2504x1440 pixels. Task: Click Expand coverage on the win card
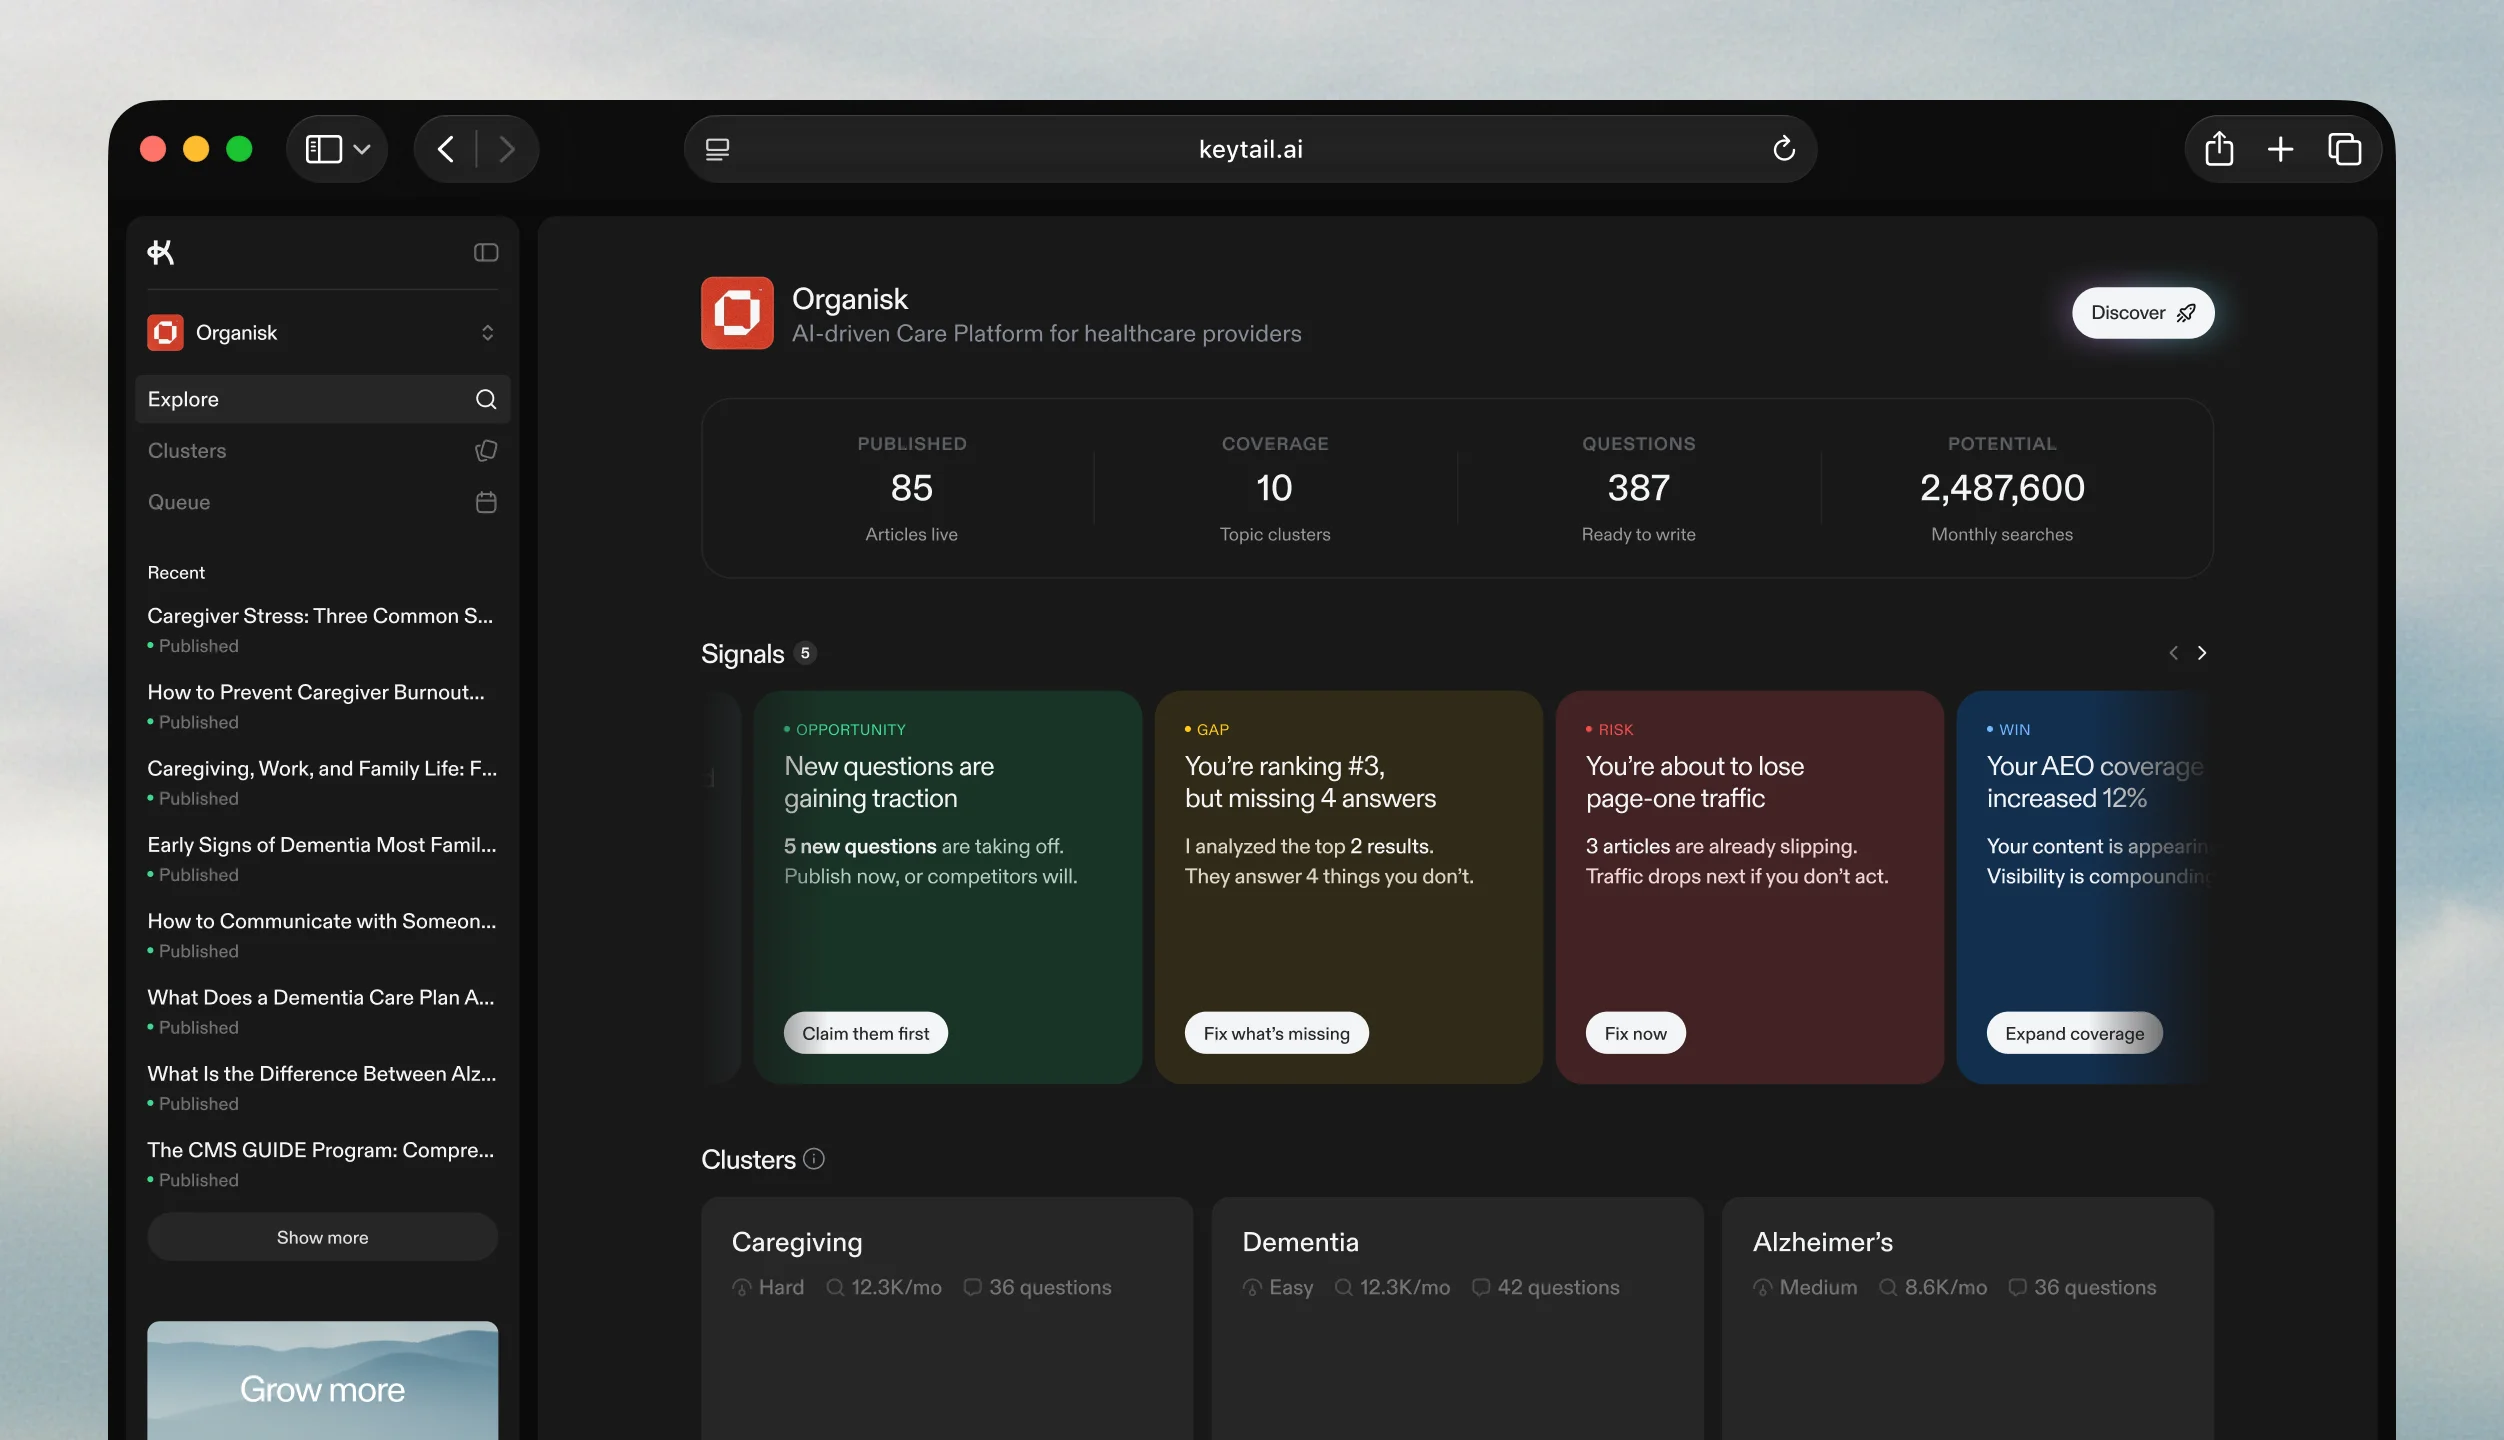2074,1032
